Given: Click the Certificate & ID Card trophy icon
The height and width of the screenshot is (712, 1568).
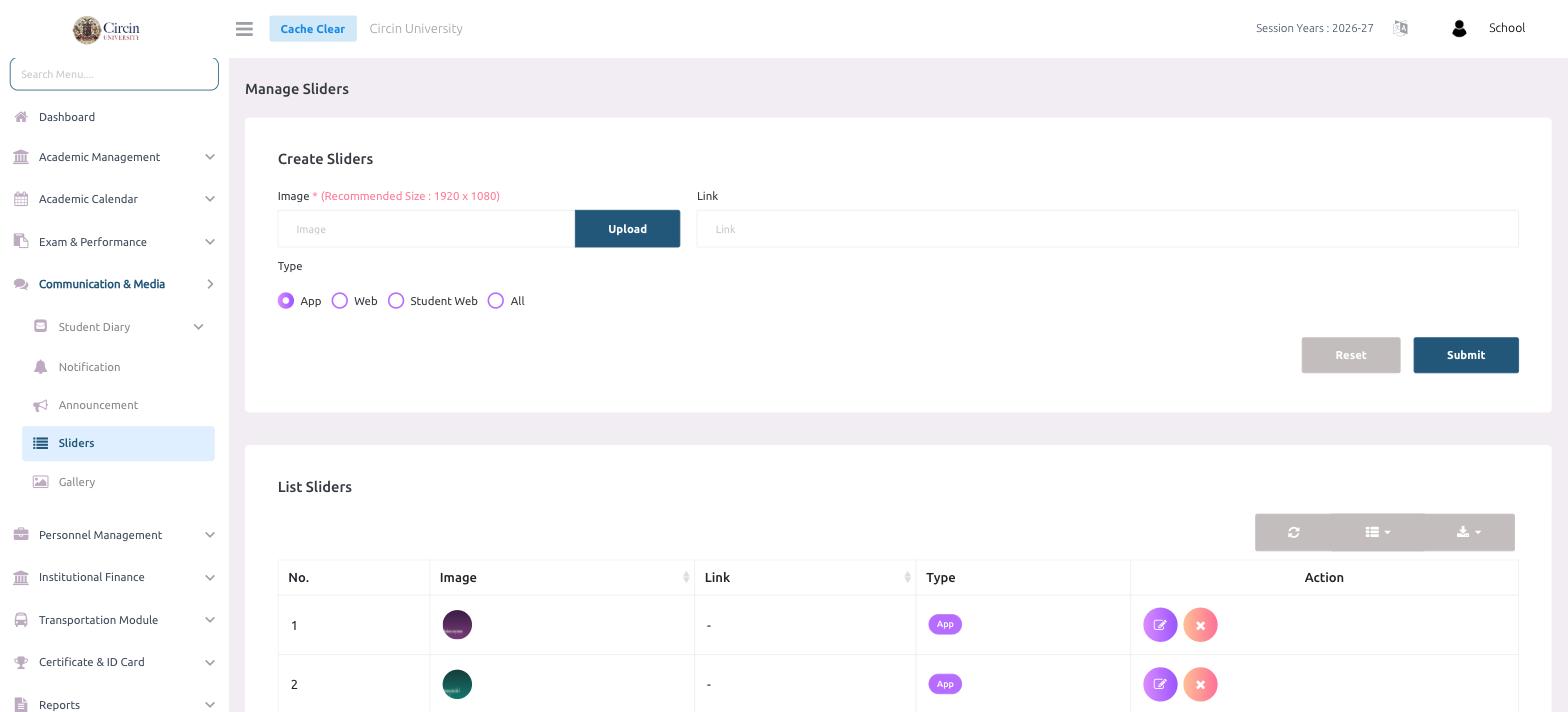Looking at the screenshot, I should 21,662.
